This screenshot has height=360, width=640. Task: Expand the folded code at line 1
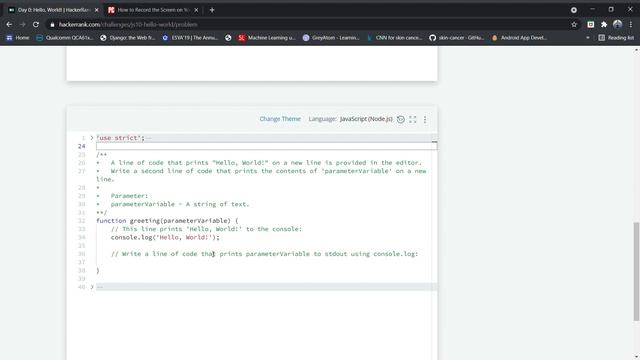[x=92, y=138]
